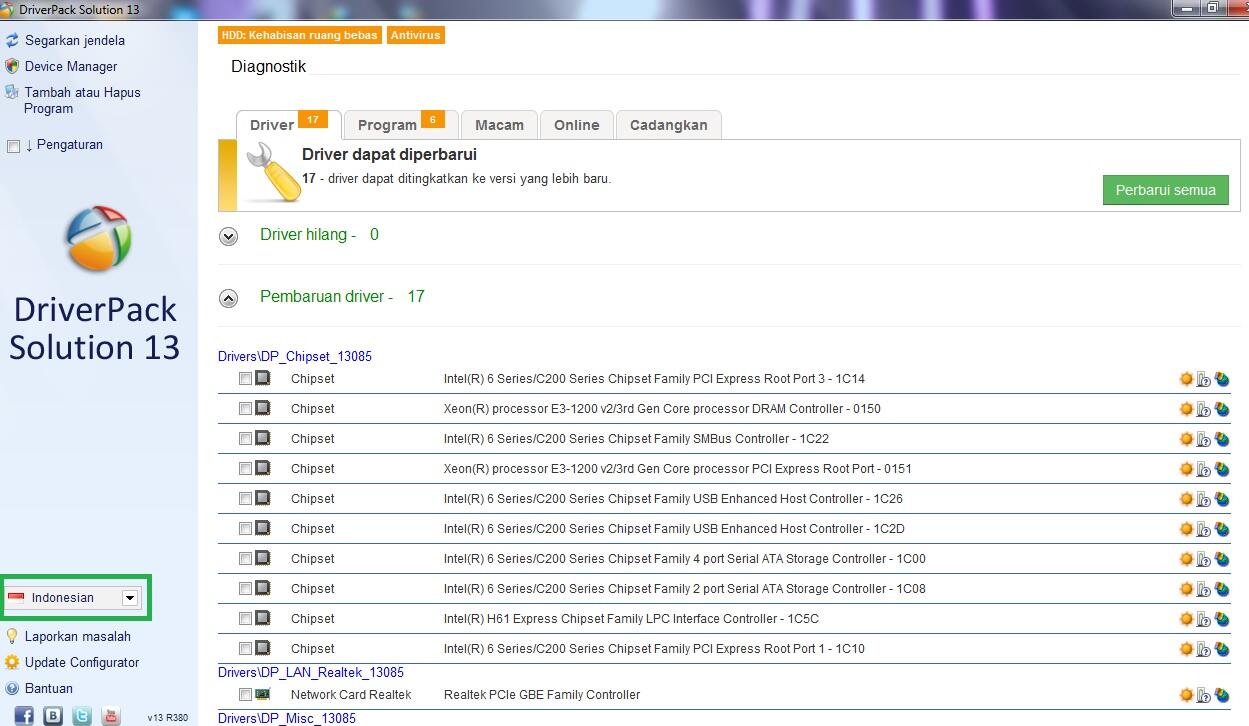Image resolution: width=1249 pixels, height=726 pixels.
Task: Click the globe icon for SMBus Controller - 1C22
Action: pos(1221,440)
